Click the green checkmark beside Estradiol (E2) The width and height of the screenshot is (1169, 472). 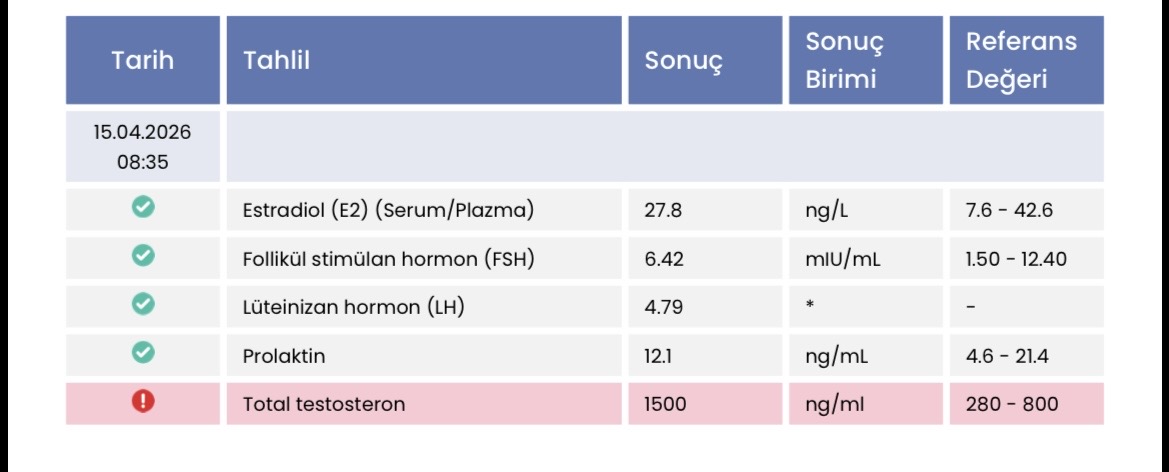pyautogui.click(x=143, y=208)
